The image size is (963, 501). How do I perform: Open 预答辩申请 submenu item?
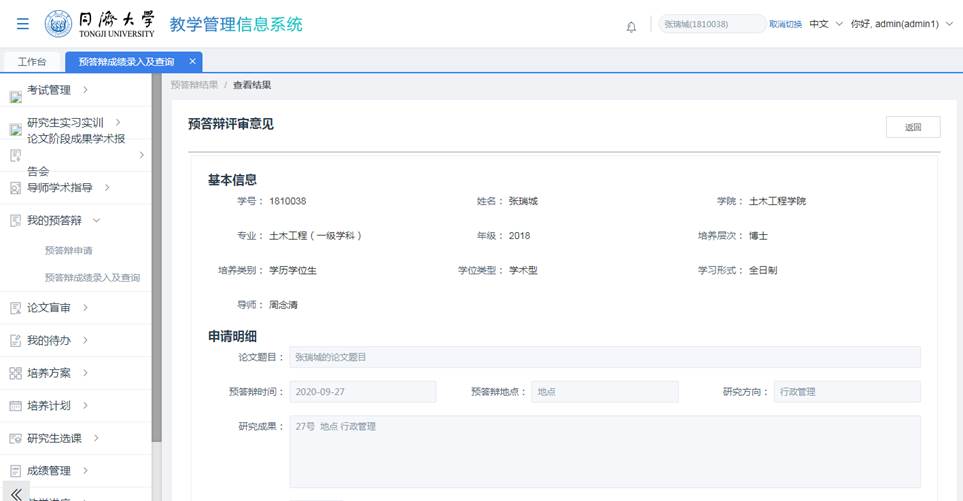tap(69, 250)
